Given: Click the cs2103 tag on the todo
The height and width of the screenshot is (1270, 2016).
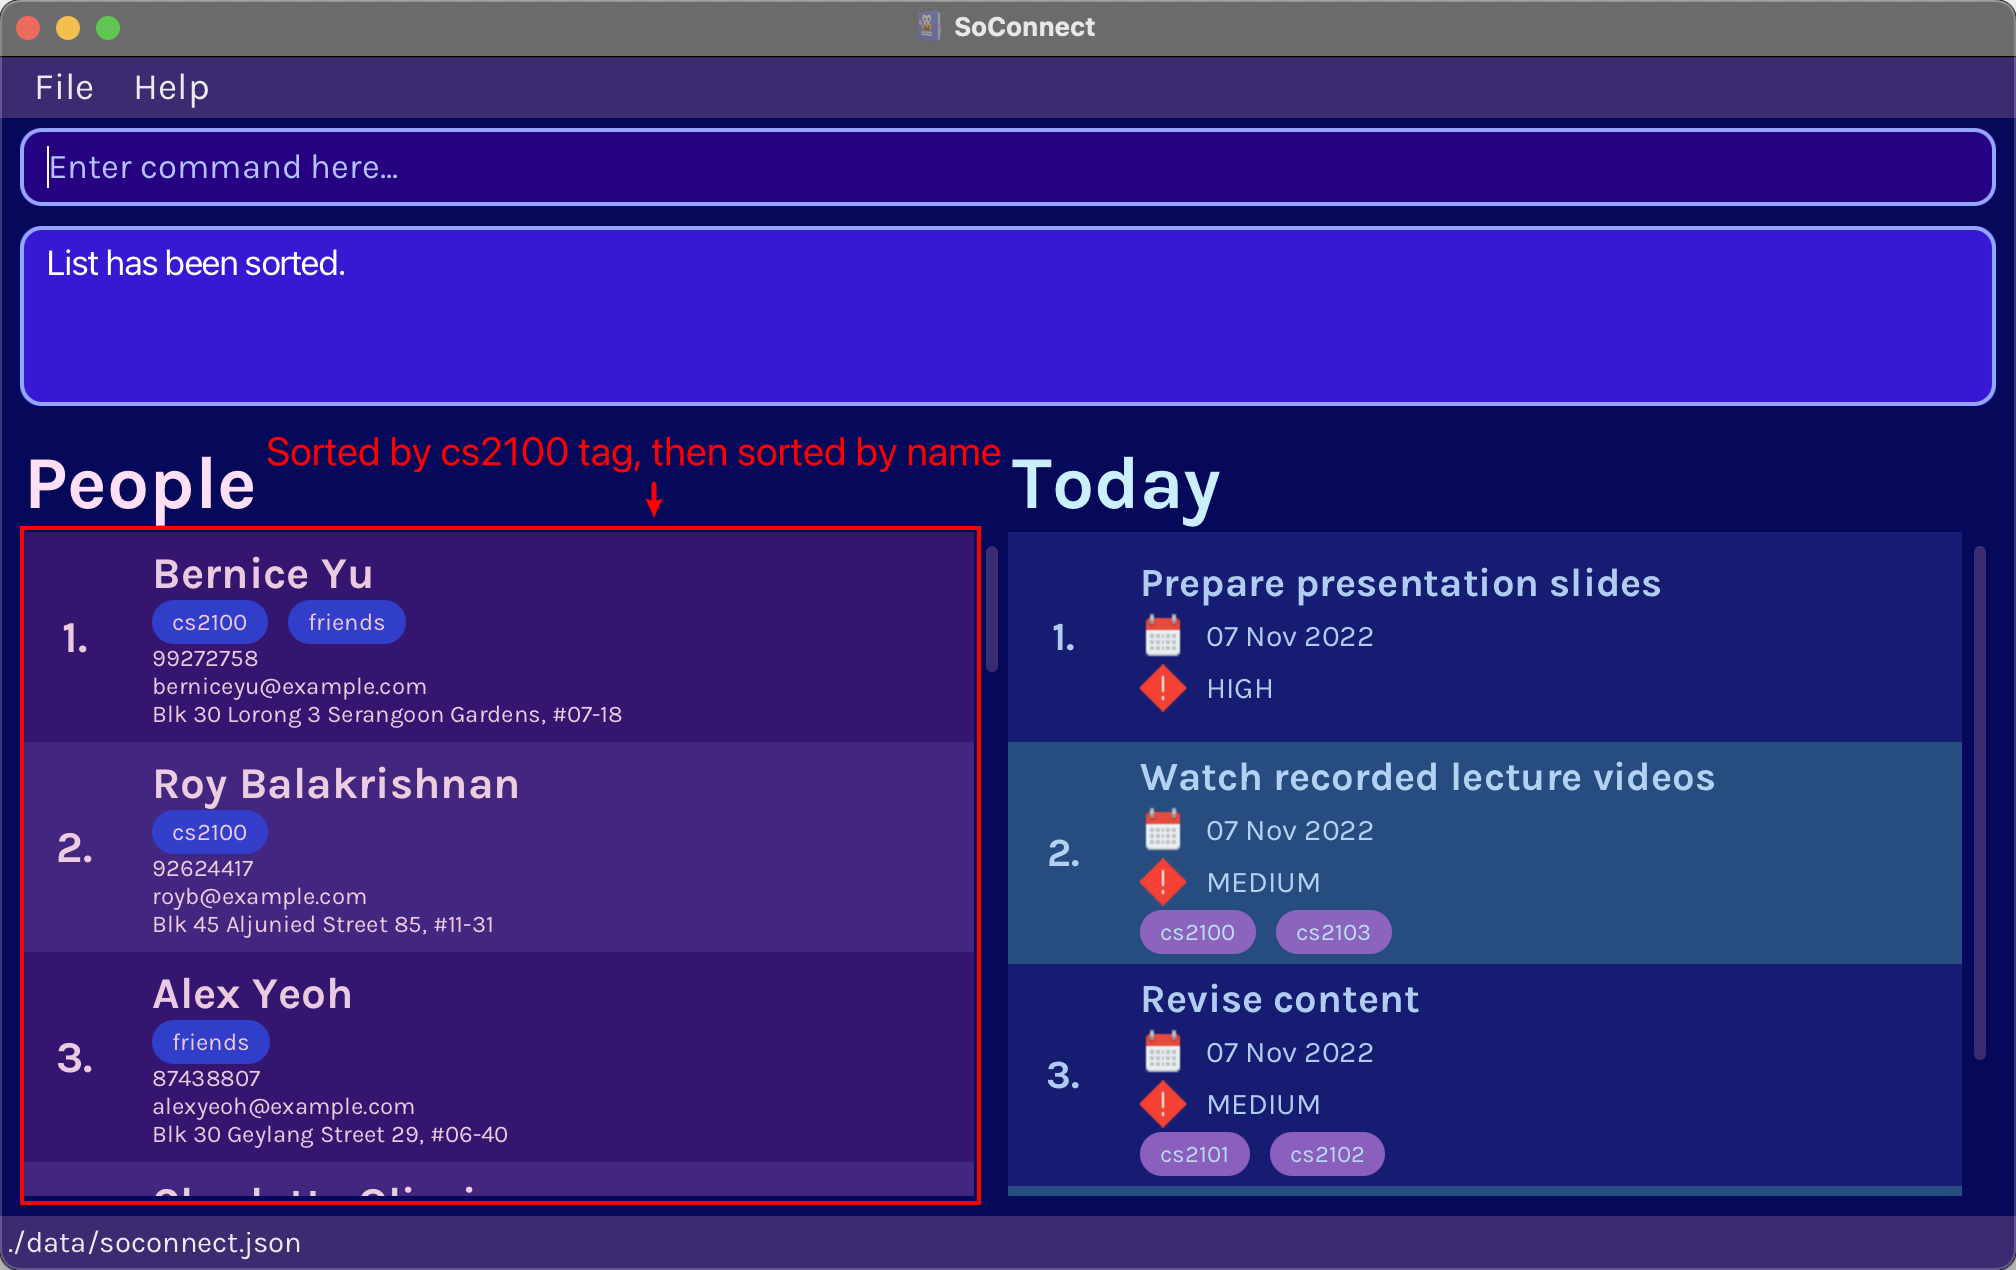Looking at the screenshot, I should click(1333, 932).
